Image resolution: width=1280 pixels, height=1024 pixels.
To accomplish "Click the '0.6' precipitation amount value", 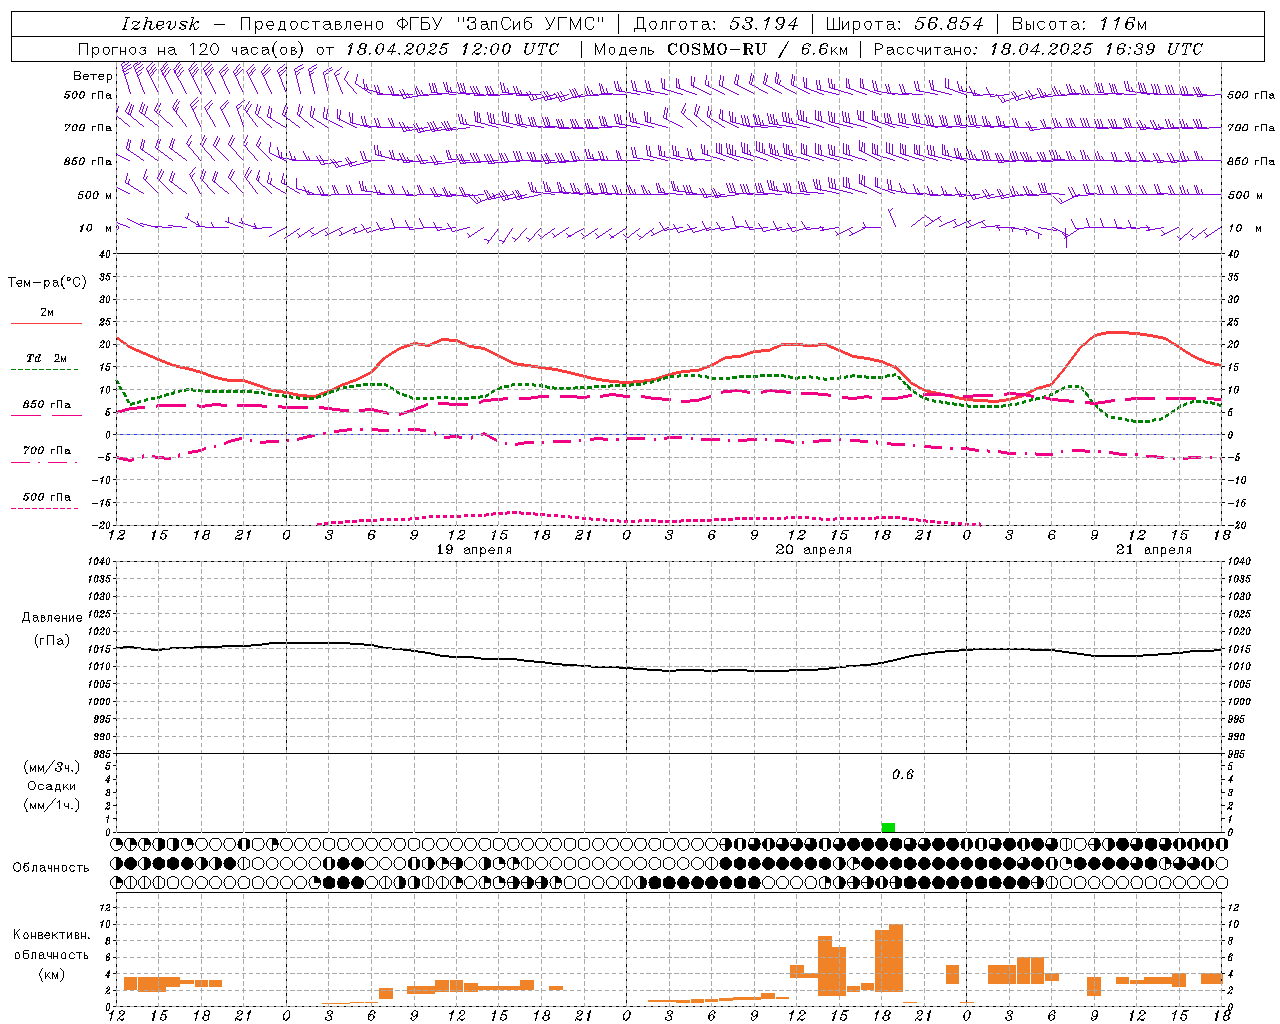I will point(903,775).
